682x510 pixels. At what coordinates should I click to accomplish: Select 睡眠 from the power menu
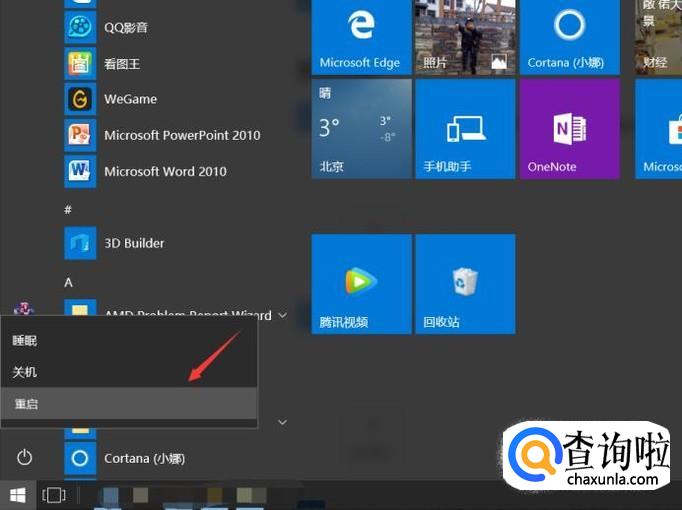tap(129, 340)
